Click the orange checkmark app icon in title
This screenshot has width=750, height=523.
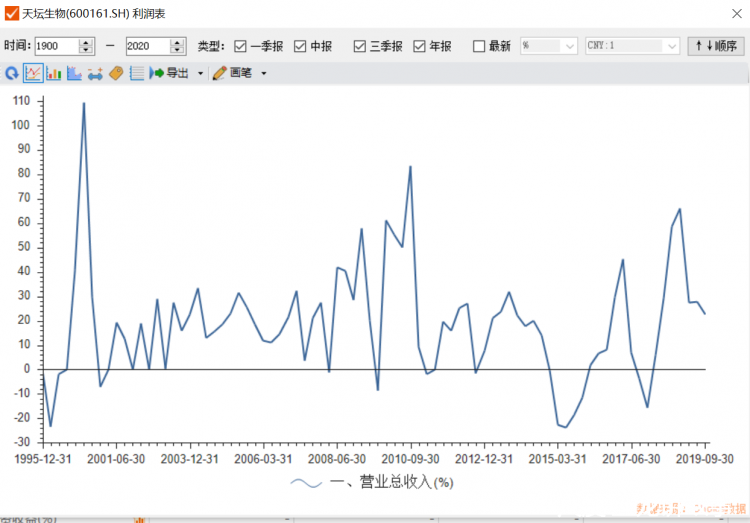(11, 13)
